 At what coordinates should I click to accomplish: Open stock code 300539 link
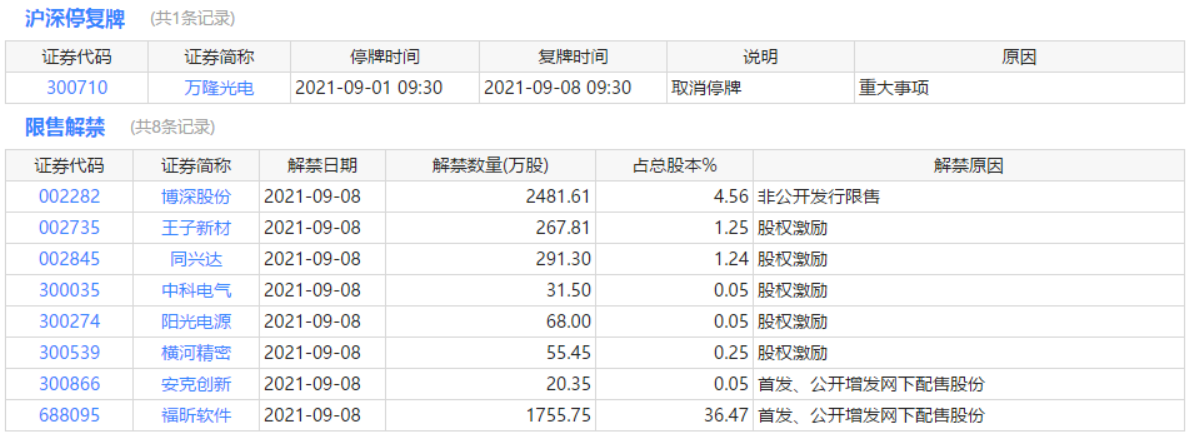[x=69, y=353]
